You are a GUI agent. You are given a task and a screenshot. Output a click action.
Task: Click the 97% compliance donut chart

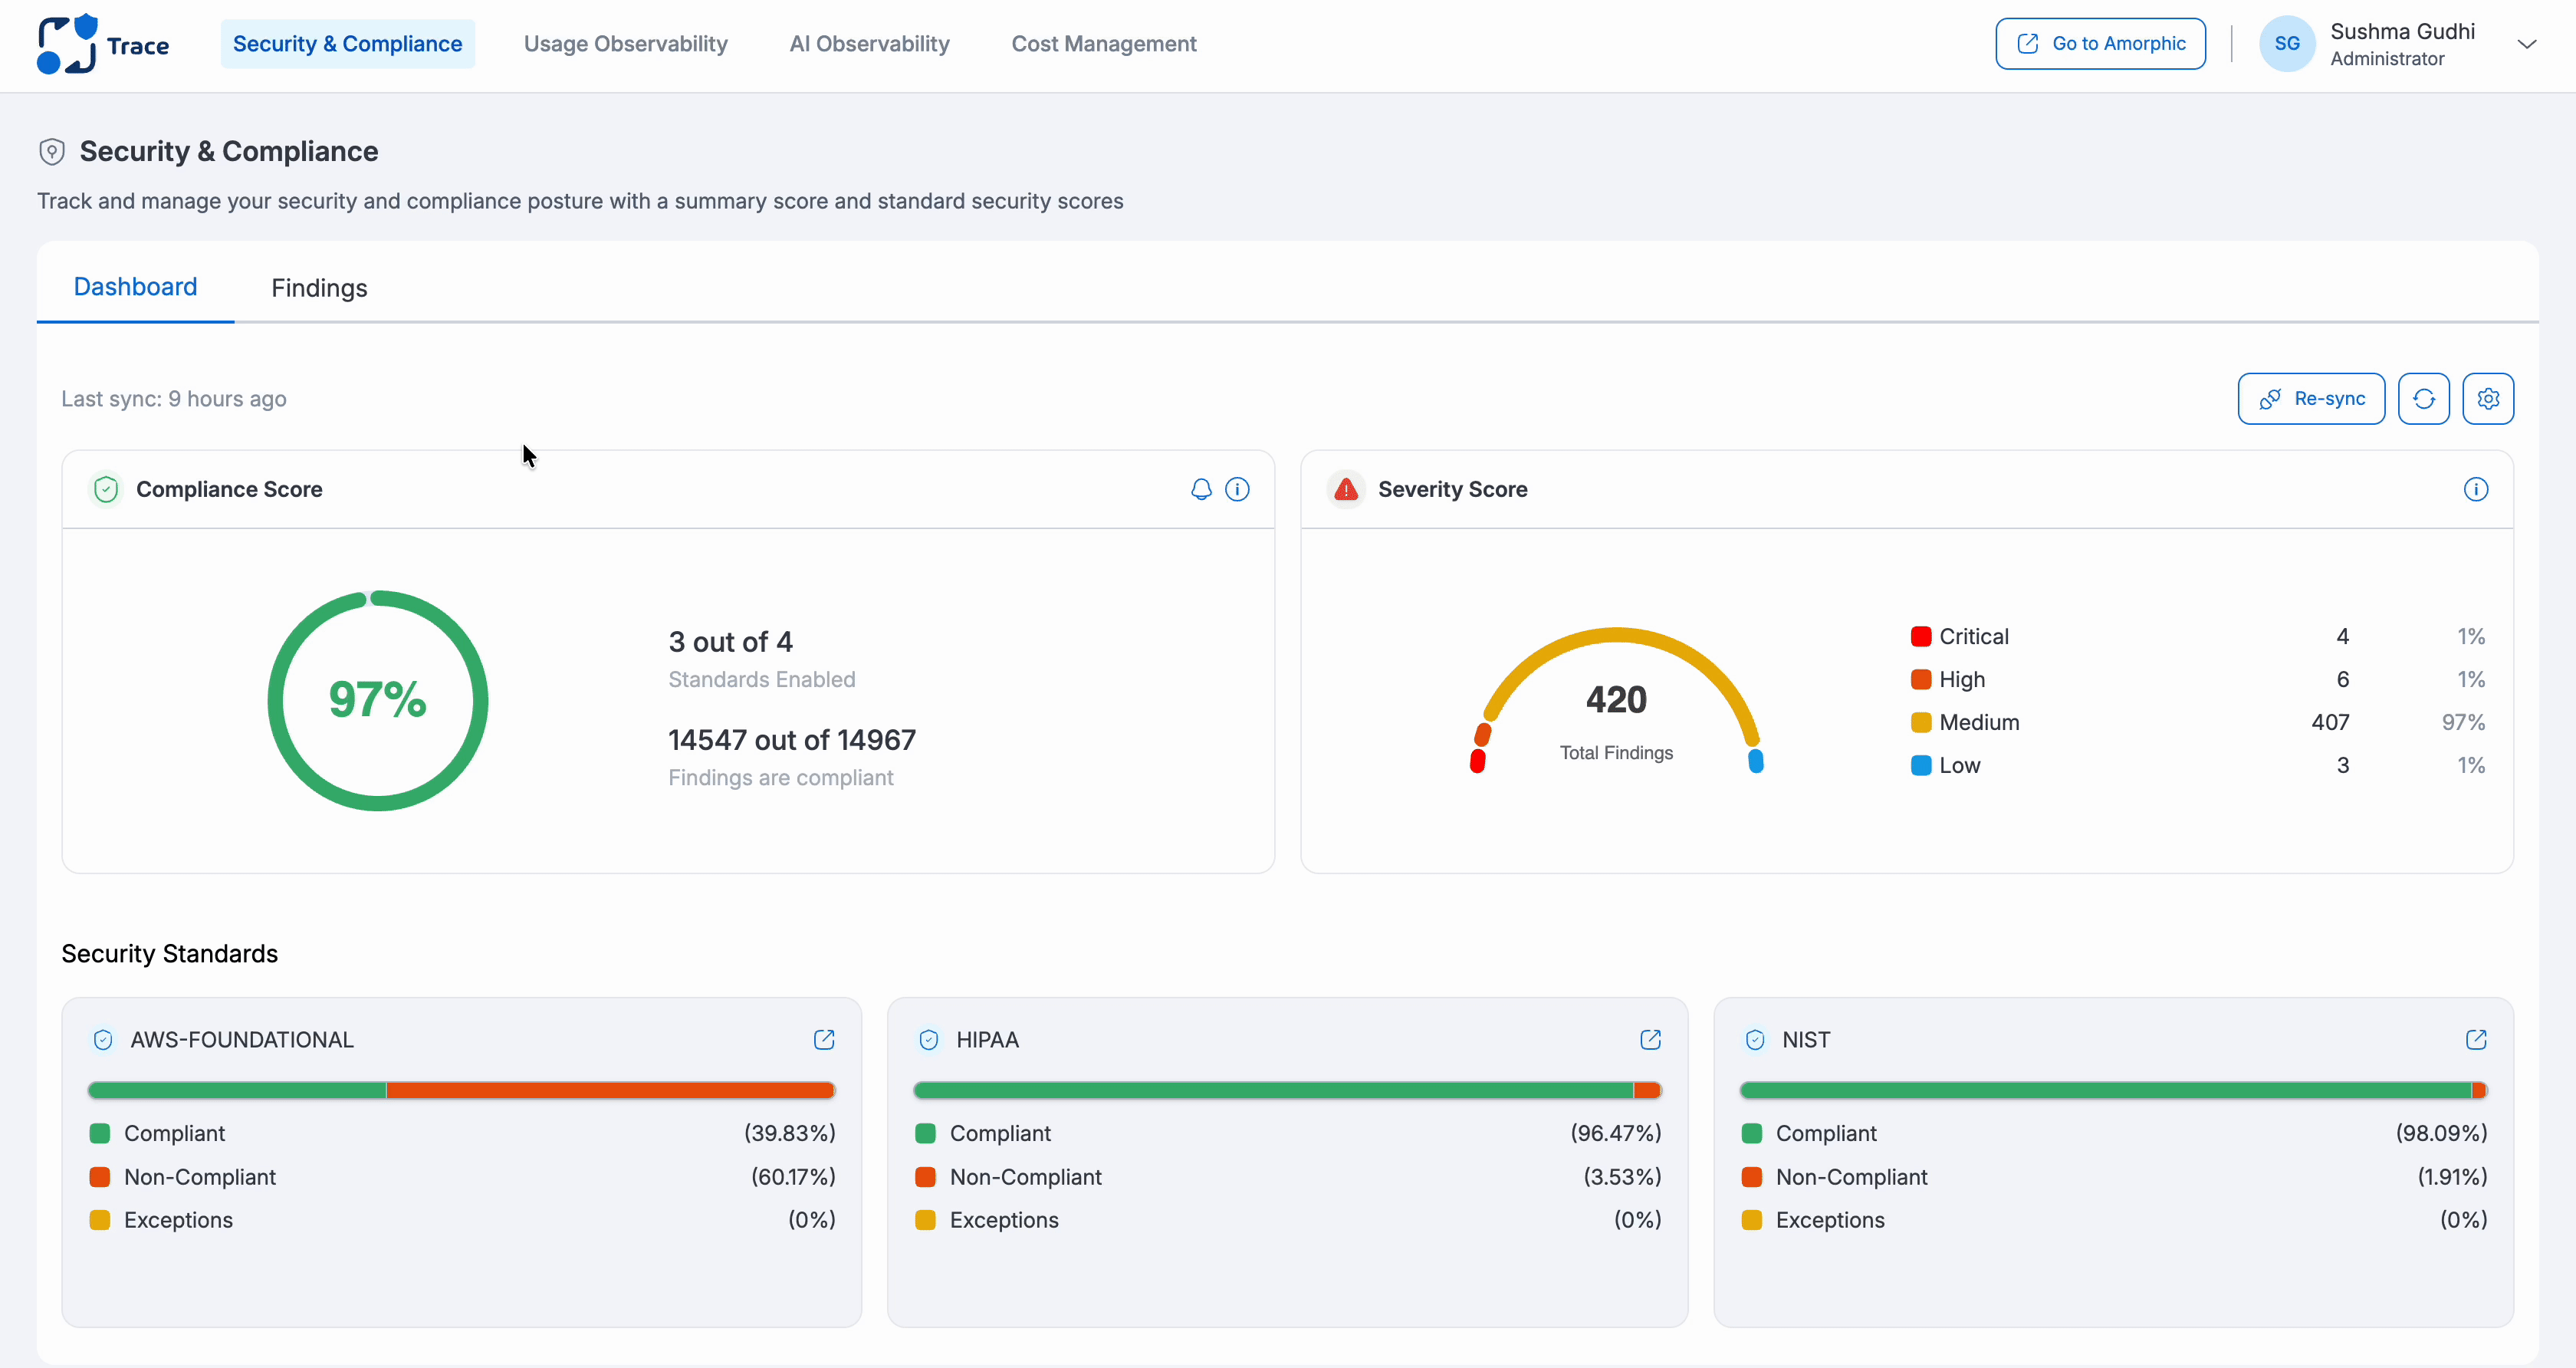point(378,700)
